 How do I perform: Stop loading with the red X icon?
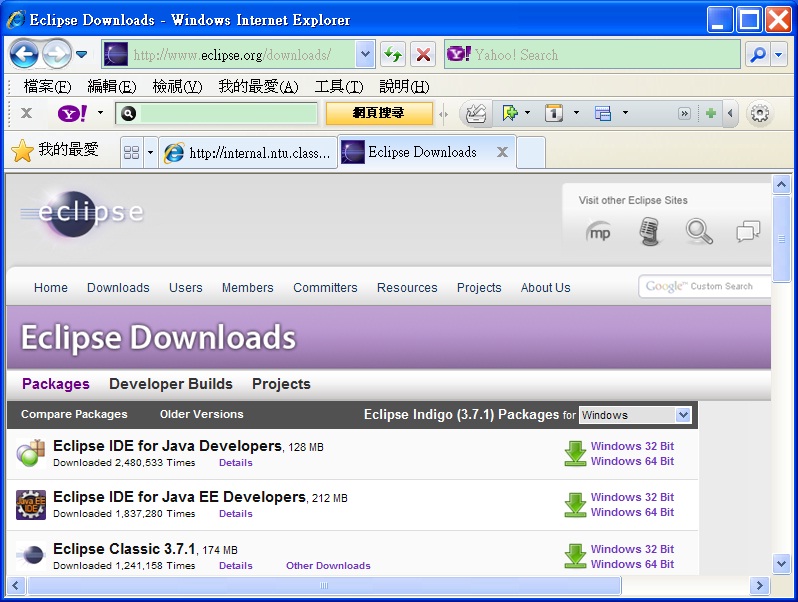[x=423, y=54]
